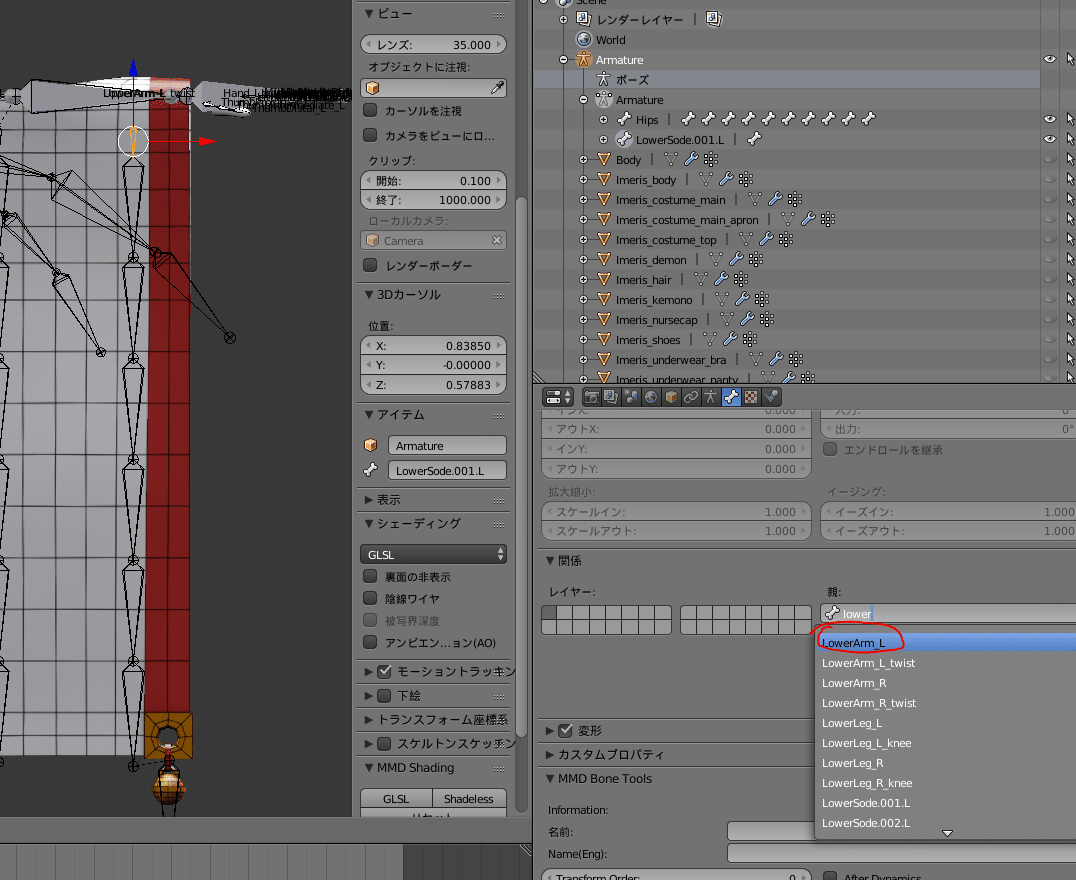
Task: Click the GLSL button in MMD Shading
Action: (396, 798)
